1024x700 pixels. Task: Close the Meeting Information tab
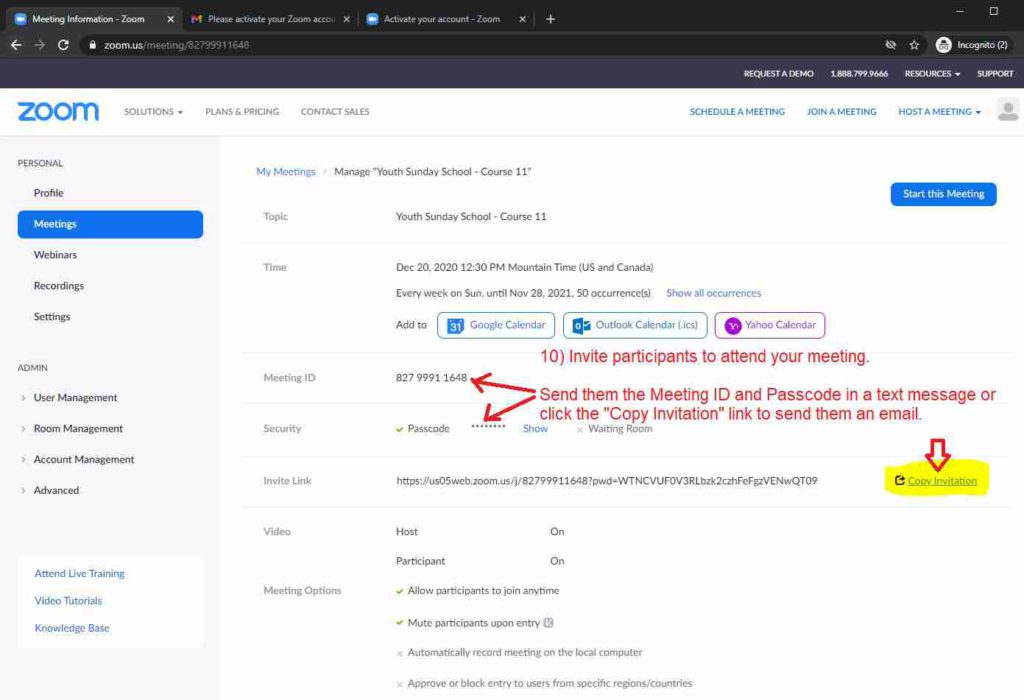click(x=170, y=19)
